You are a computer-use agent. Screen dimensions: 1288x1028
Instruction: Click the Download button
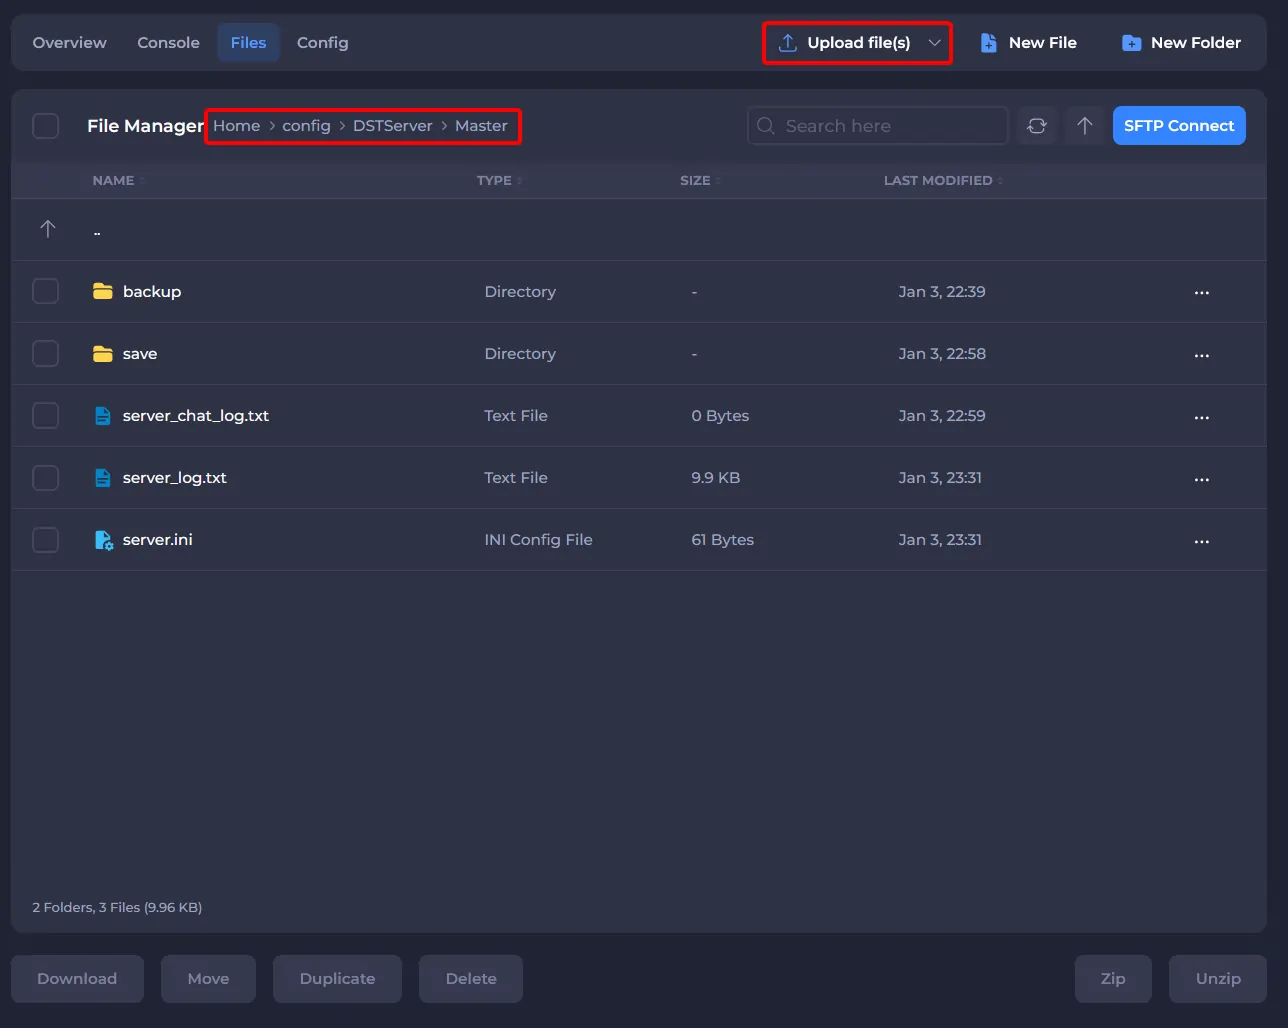click(x=77, y=979)
